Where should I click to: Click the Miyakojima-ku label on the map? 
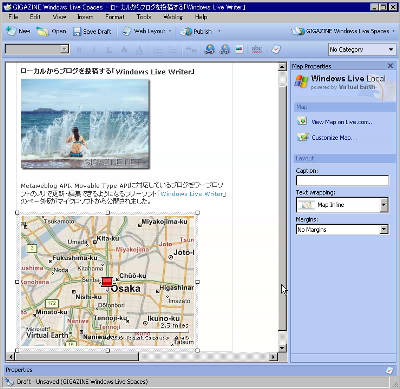tap(164, 221)
